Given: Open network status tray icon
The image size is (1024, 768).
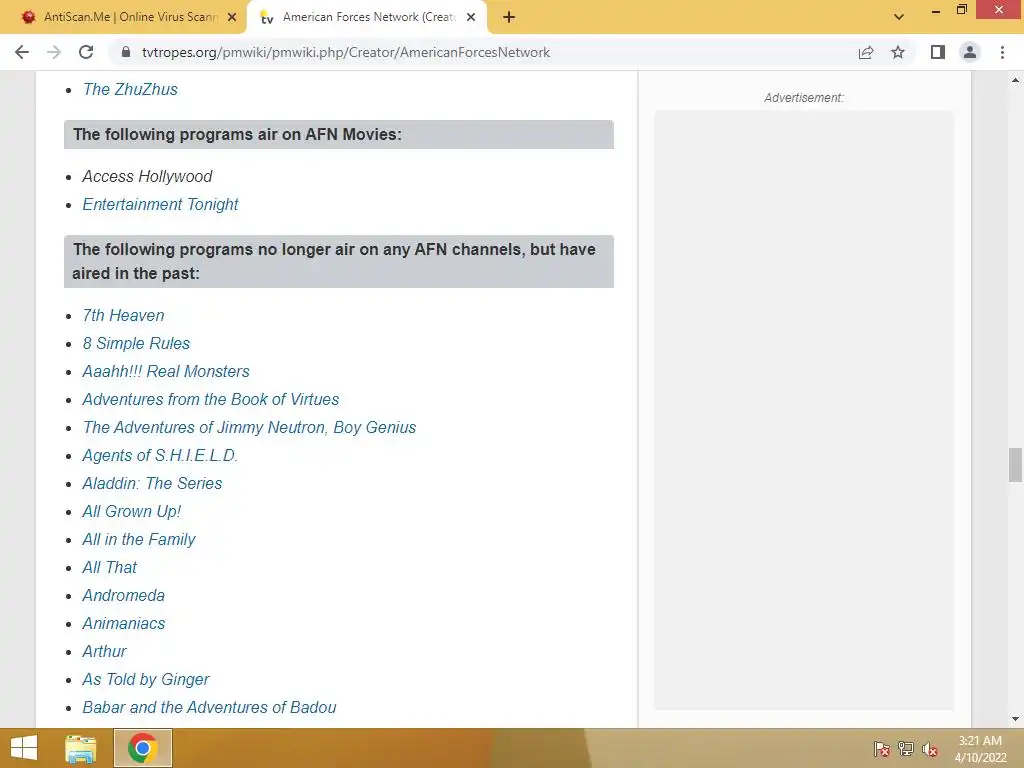Looking at the screenshot, I should [x=906, y=749].
